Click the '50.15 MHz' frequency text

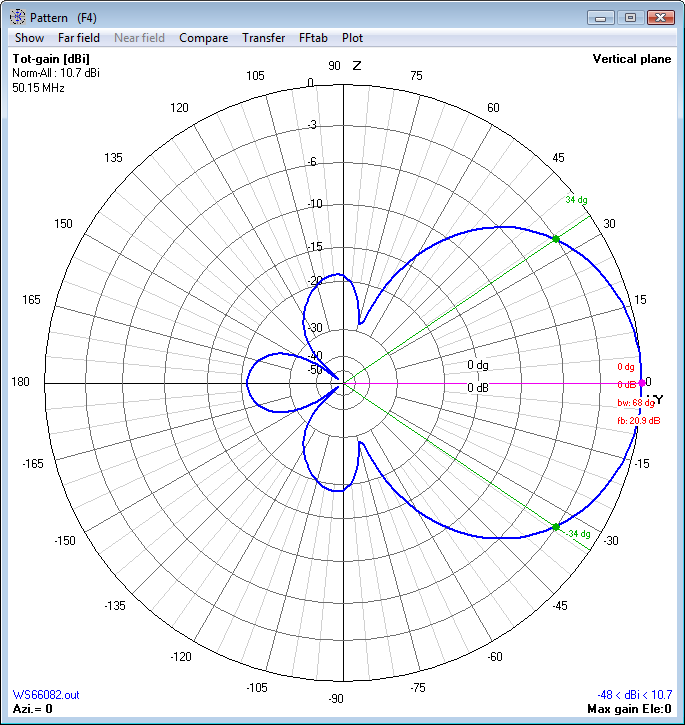pyautogui.click(x=38, y=88)
